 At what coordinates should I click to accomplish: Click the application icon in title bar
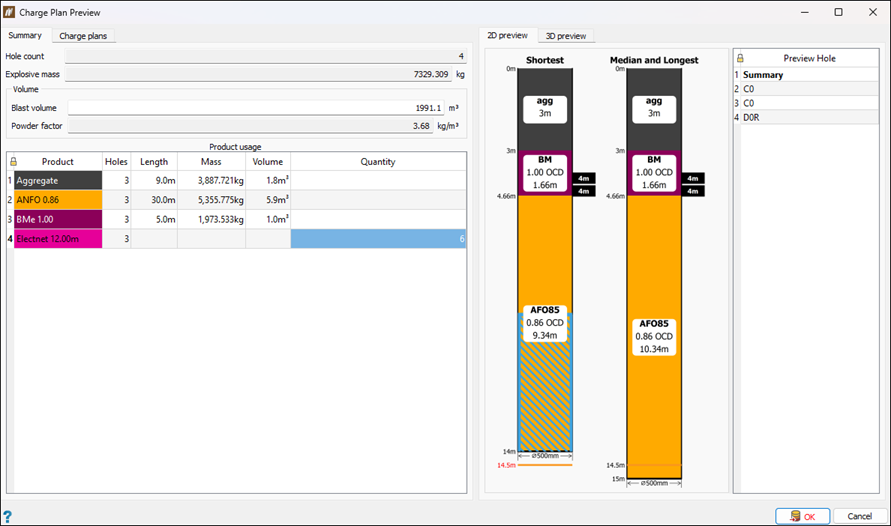(x=11, y=12)
